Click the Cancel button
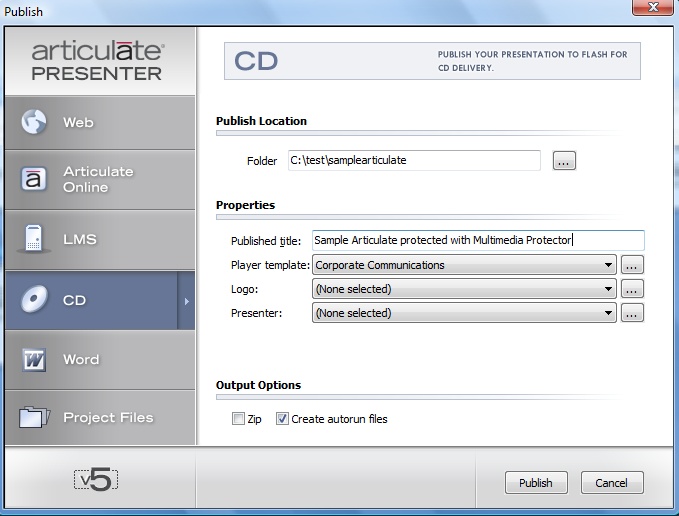The width and height of the screenshot is (679, 516). (612, 482)
